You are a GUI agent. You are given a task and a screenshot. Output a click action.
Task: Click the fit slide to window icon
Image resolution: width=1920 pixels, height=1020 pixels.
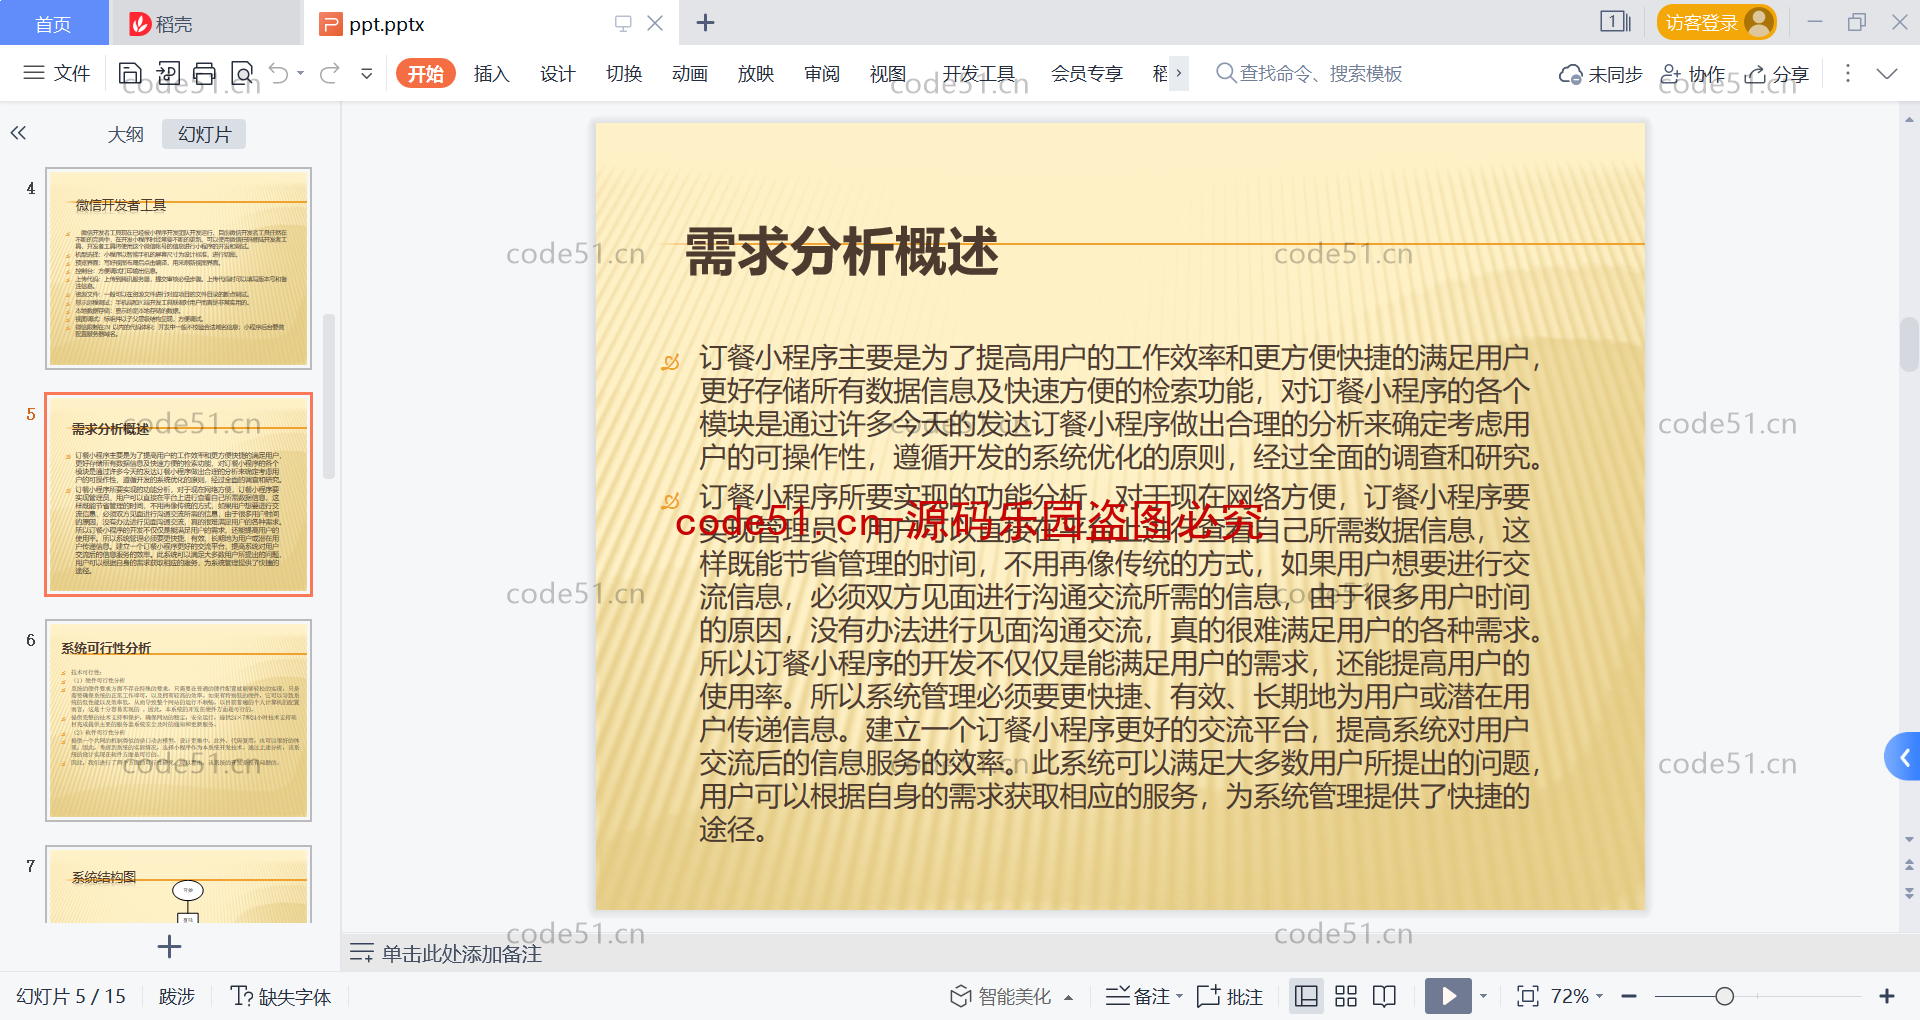coord(1527,996)
